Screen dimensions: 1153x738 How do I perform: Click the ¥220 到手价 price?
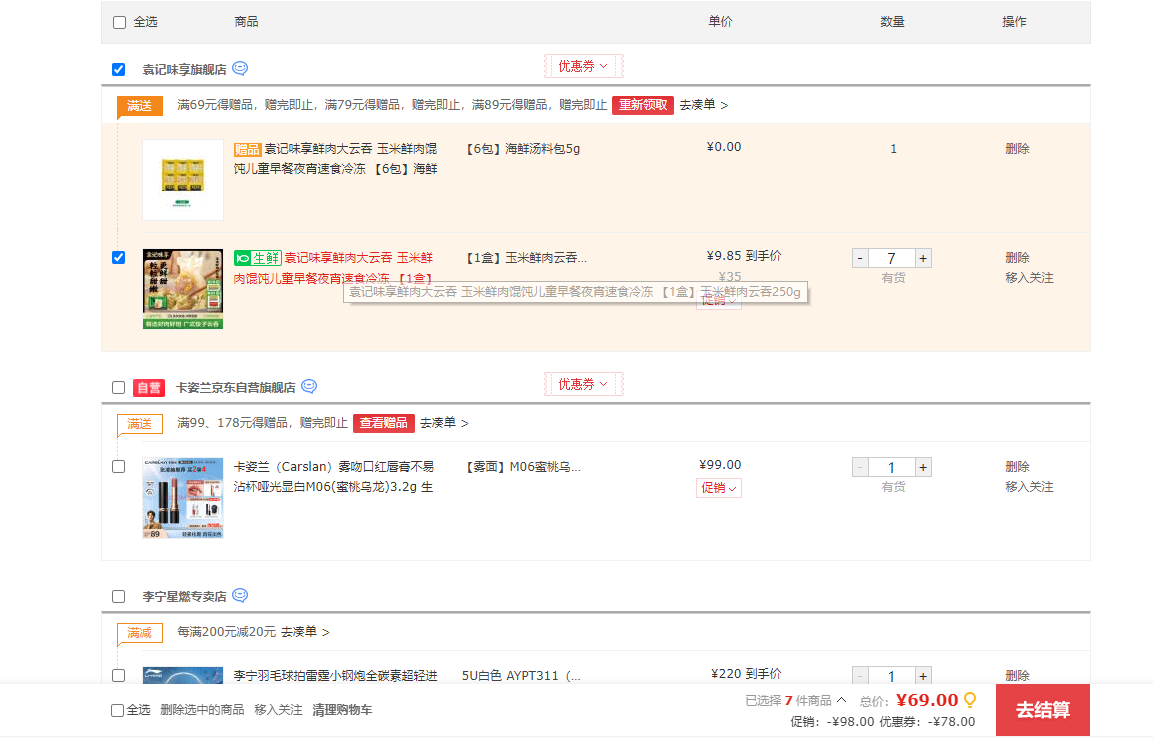coord(746,673)
